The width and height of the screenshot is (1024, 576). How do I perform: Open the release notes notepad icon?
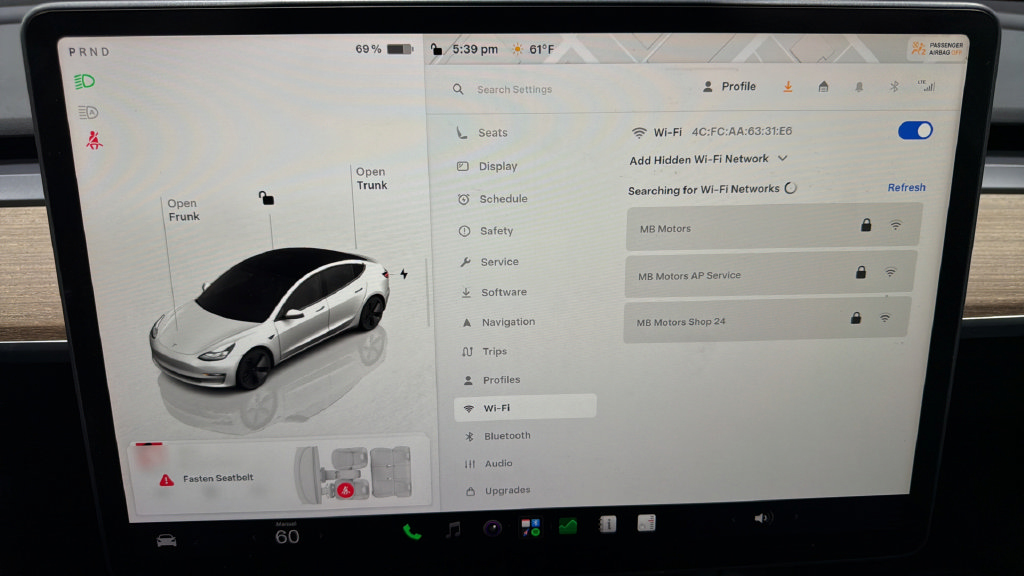coord(647,522)
